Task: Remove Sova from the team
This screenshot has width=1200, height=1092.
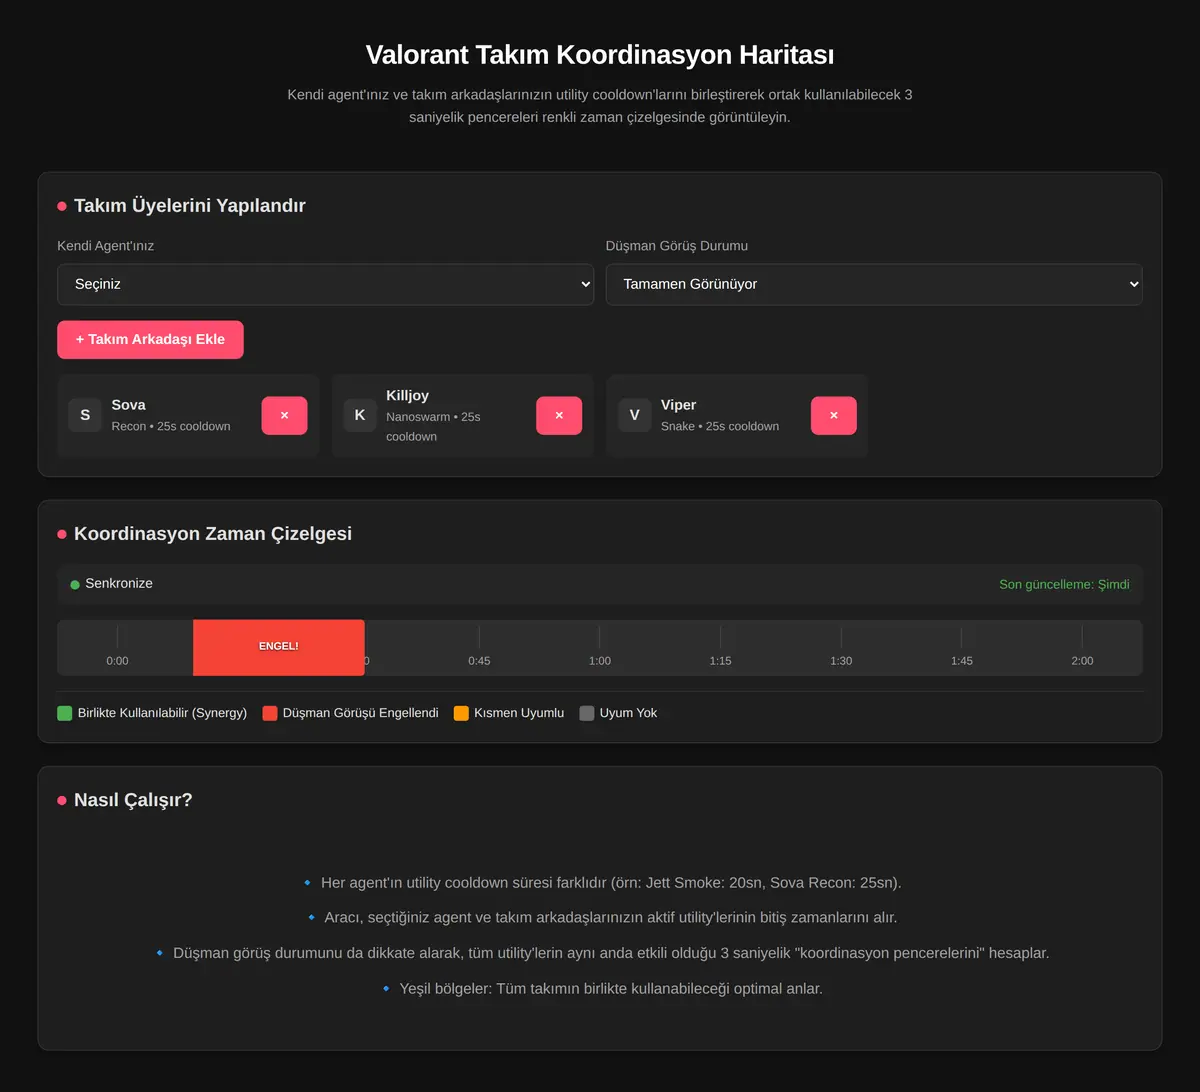Action: tap(285, 416)
